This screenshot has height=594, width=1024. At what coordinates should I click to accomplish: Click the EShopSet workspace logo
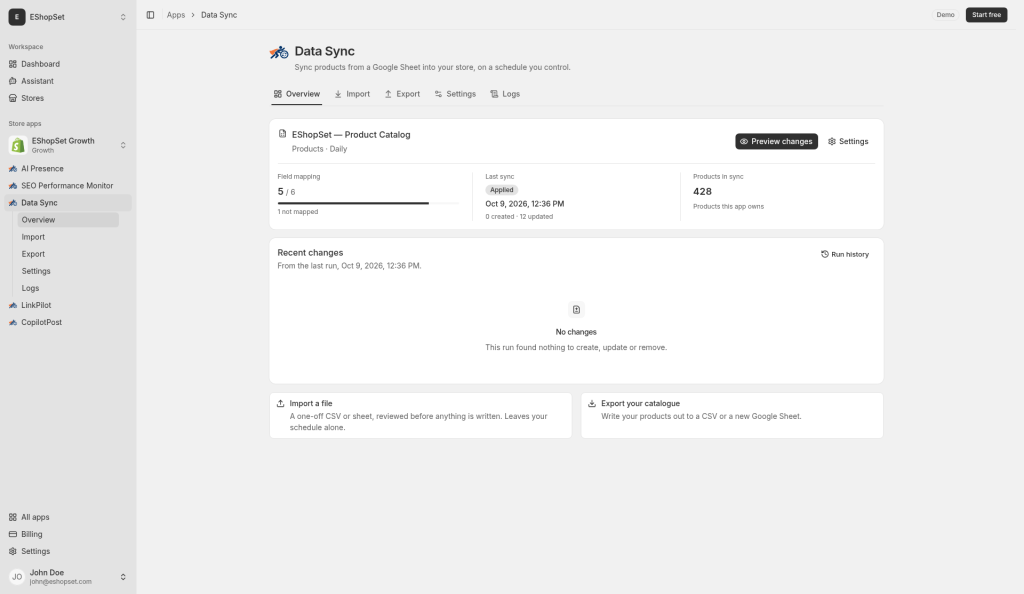pos(17,17)
